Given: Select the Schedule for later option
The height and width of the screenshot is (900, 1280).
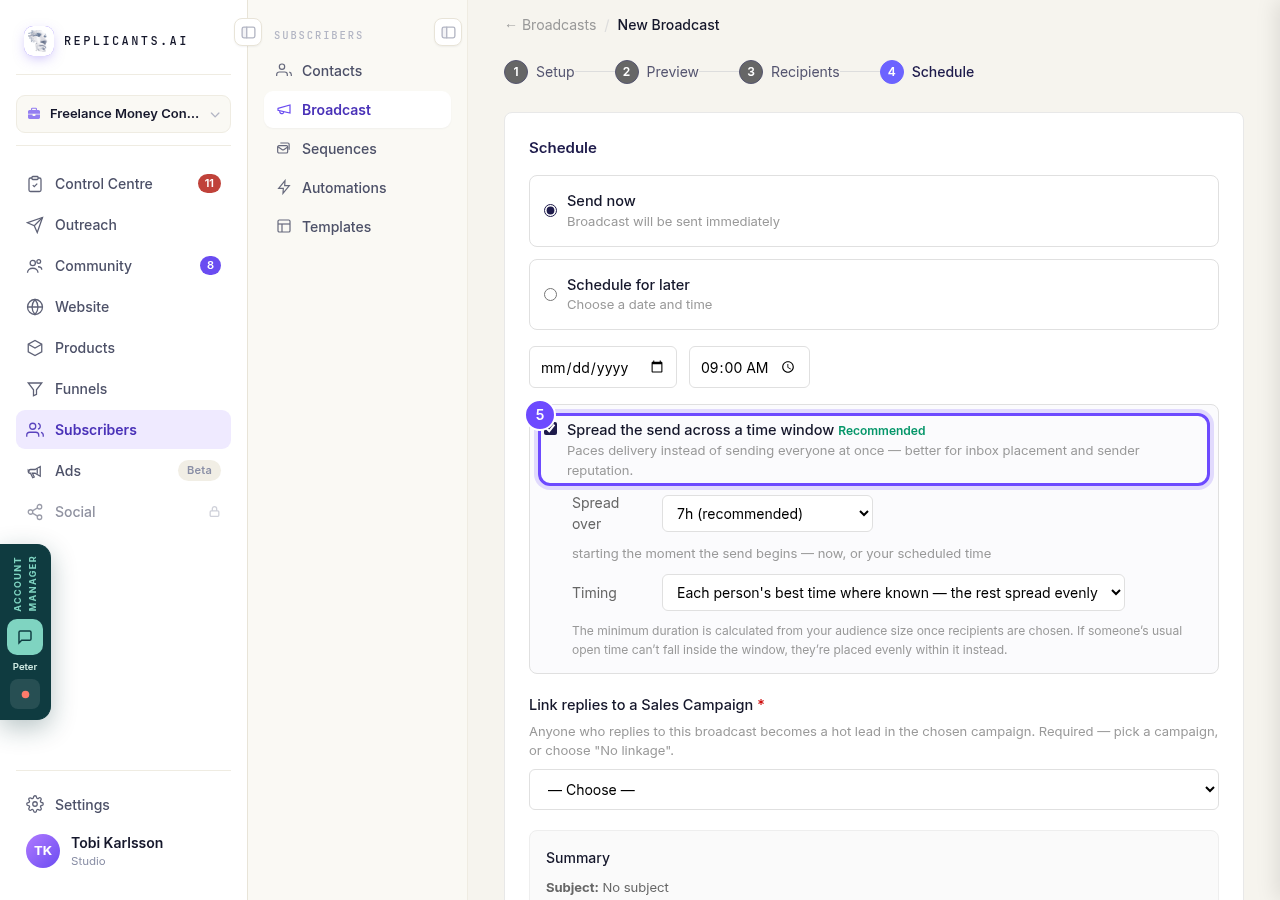Looking at the screenshot, I should pyautogui.click(x=874, y=295).
